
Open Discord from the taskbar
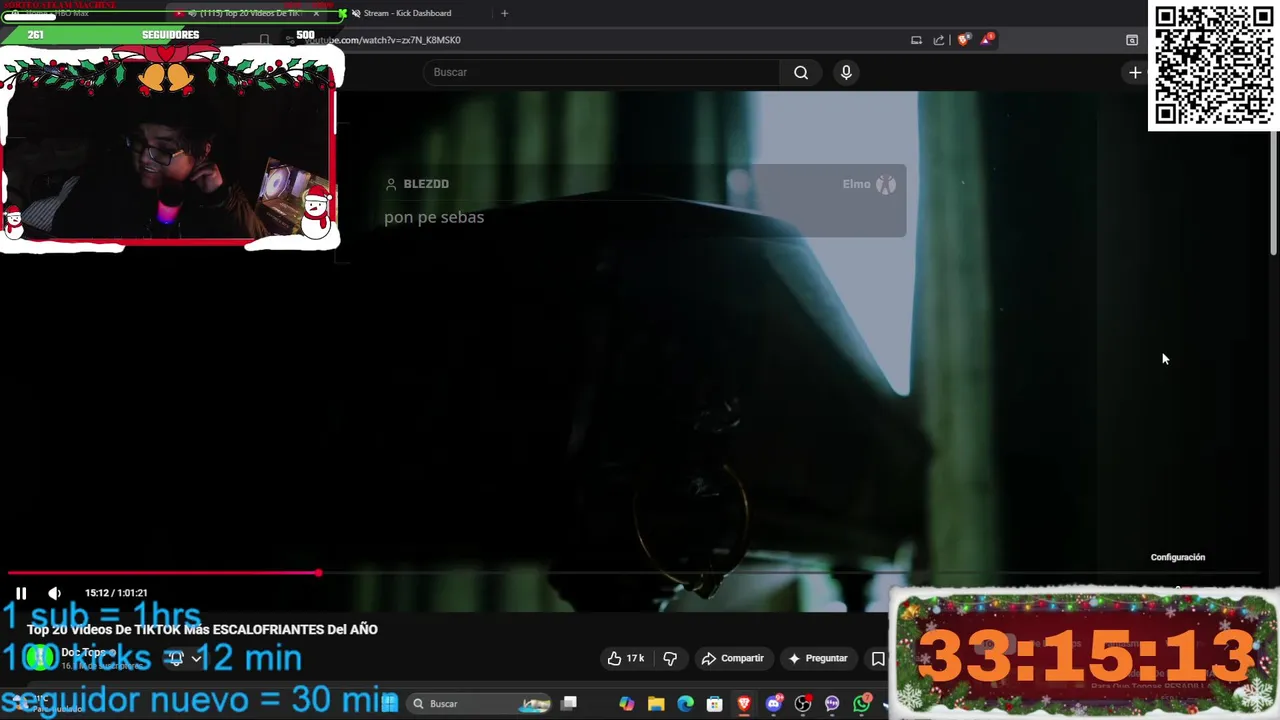[773, 704]
